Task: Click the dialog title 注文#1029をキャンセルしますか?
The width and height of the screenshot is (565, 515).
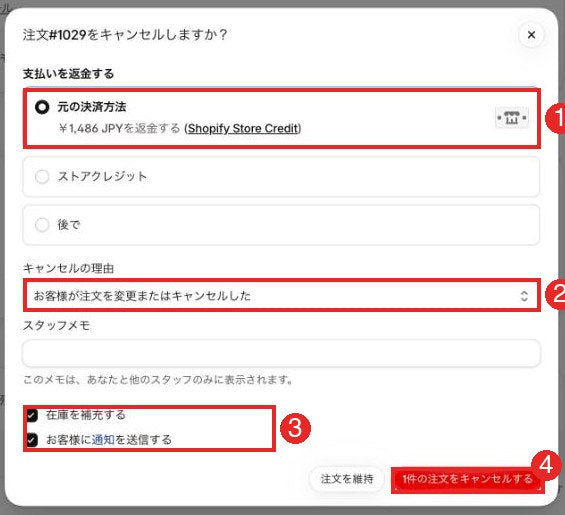Action: coord(125,35)
